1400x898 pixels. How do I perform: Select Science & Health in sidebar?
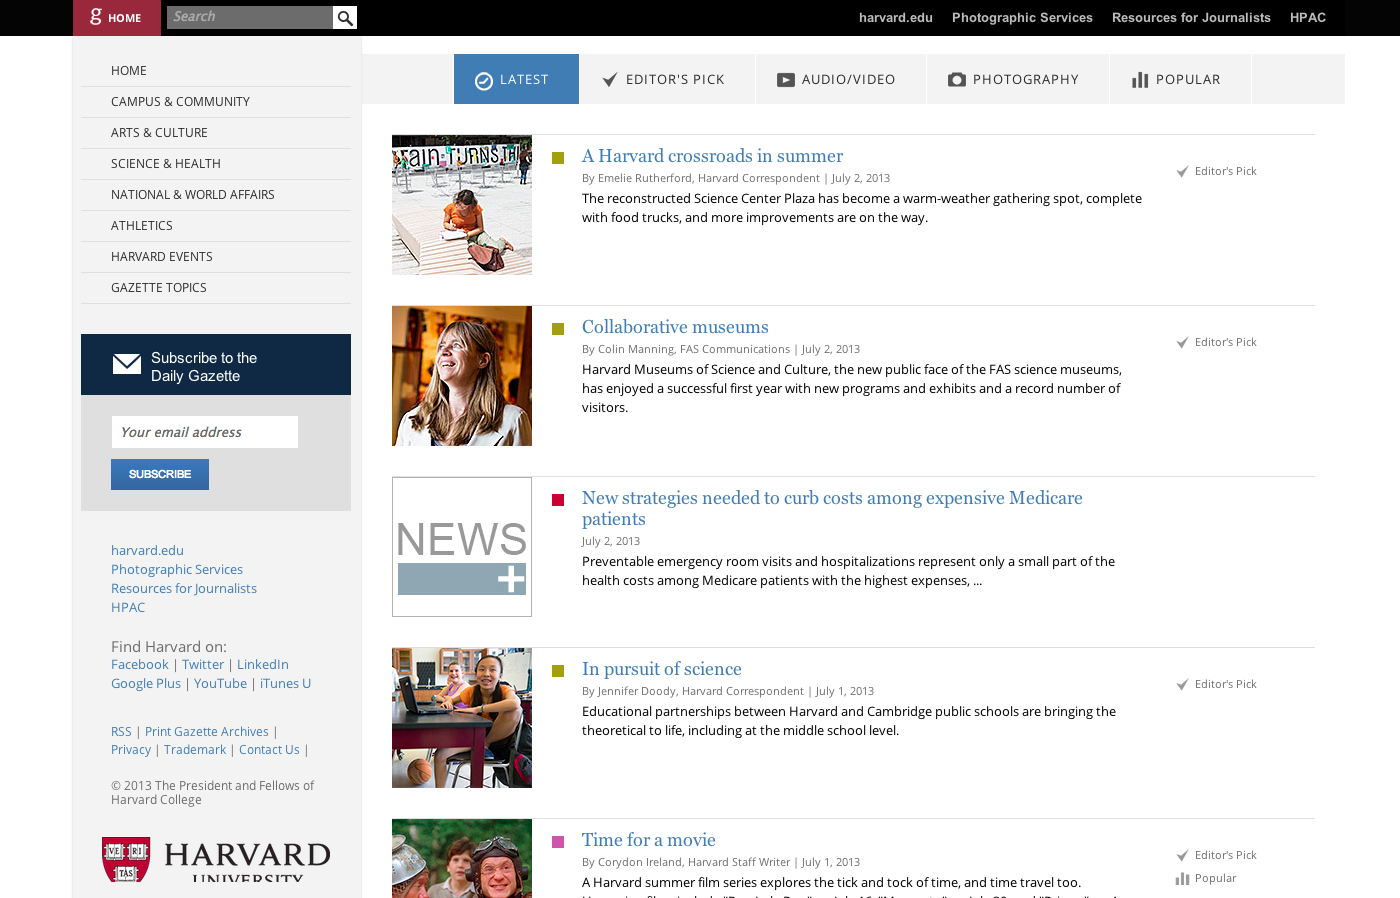(216, 164)
